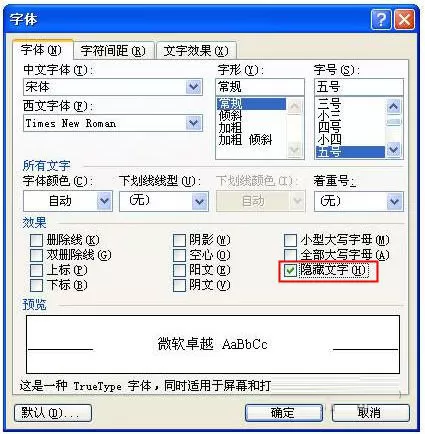The width and height of the screenshot is (425, 434).
Task: Enable 小型大写字母 small caps checkbox
Action: (290, 240)
